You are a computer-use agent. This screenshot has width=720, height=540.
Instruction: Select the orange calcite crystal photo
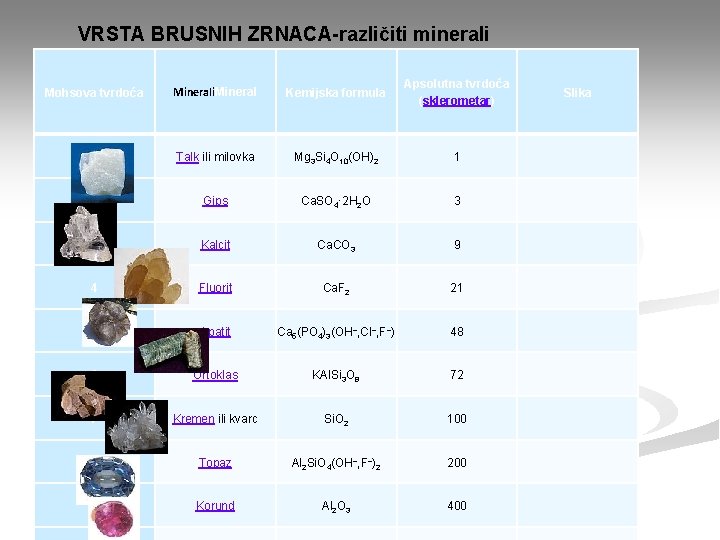[x=152, y=276]
